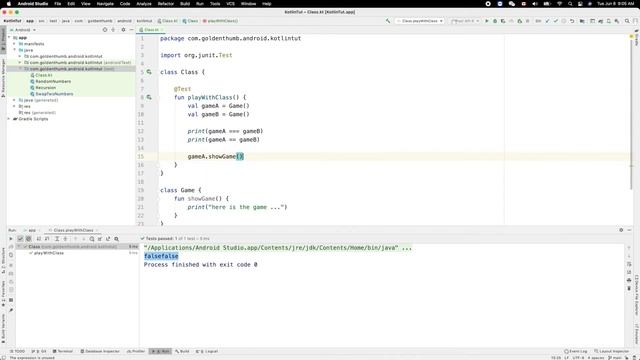Open the Event Log

pos(576,351)
